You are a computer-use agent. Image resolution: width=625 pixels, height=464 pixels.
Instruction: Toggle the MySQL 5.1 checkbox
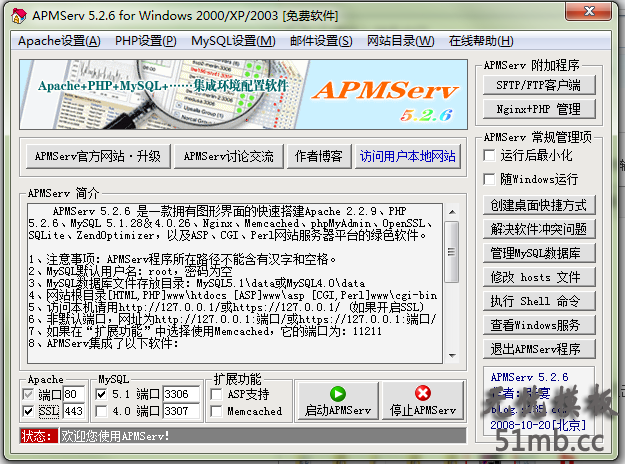click(x=101, y=394)
